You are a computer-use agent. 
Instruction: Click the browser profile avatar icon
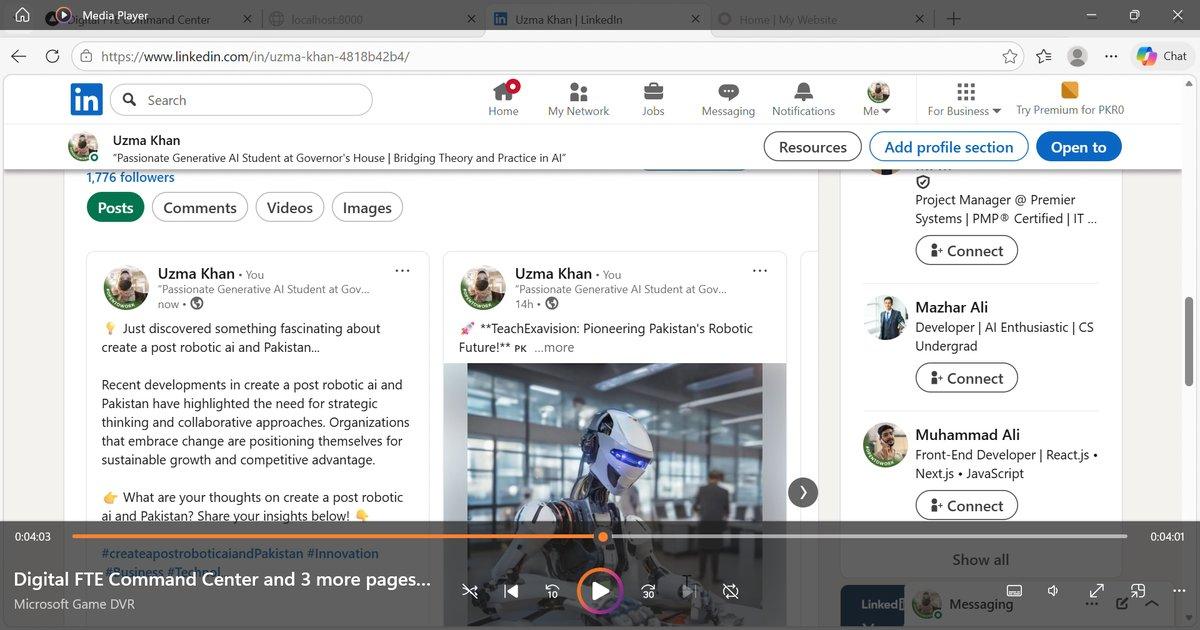pyautogui.click(x=1077, y=57)
